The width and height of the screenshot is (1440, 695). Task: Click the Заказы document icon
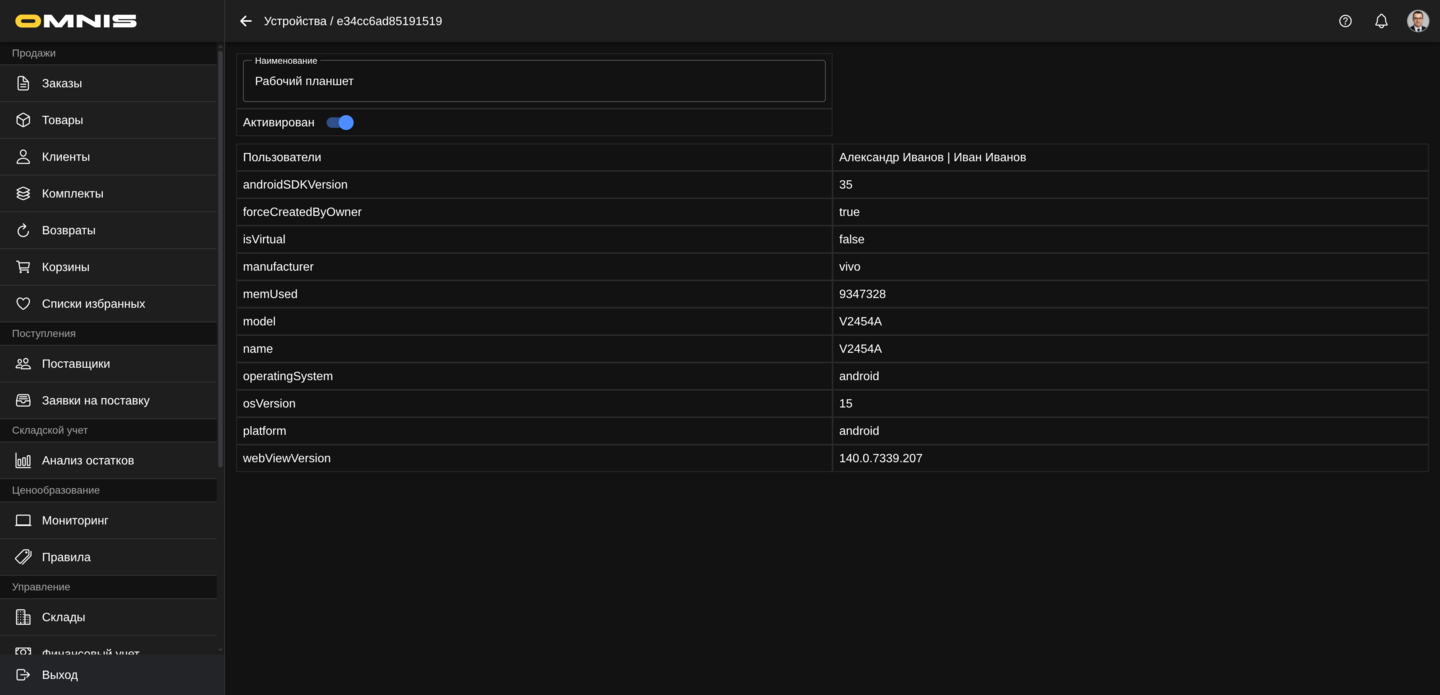[23, 83]
